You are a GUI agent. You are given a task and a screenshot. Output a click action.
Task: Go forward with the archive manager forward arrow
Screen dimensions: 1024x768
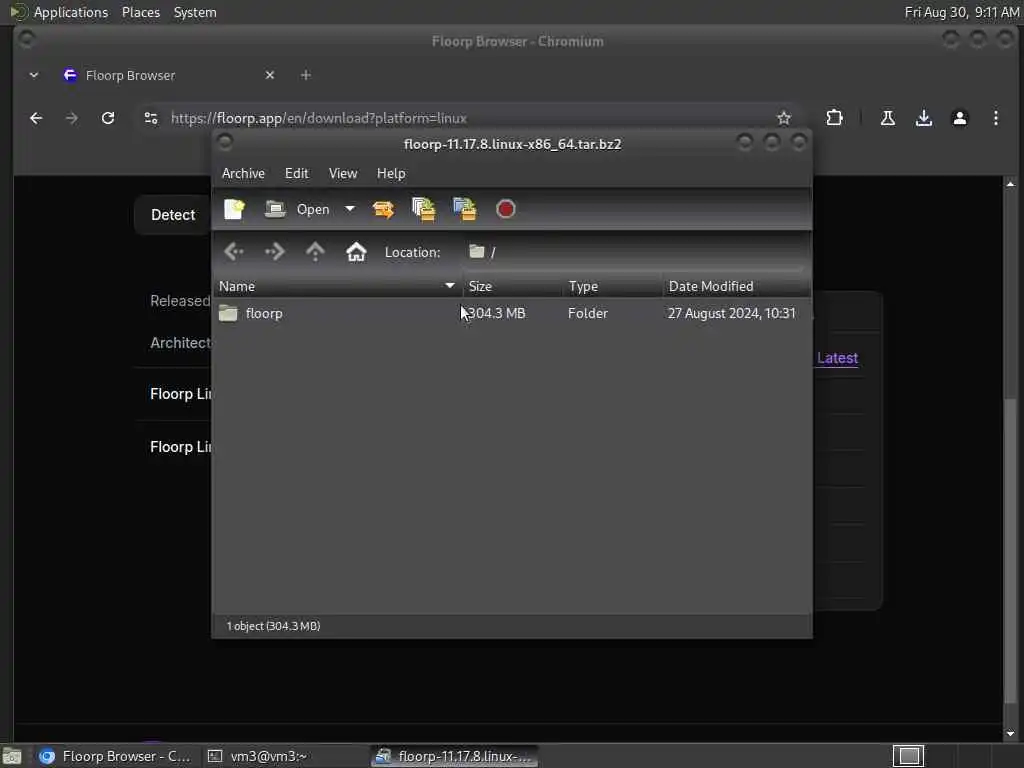click(x=275, y=251)
